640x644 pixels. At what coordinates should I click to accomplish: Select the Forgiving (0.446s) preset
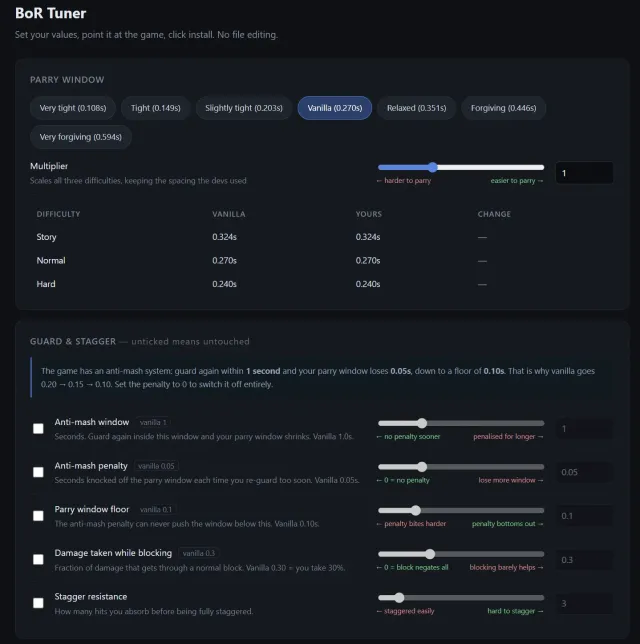click(504, 108)
